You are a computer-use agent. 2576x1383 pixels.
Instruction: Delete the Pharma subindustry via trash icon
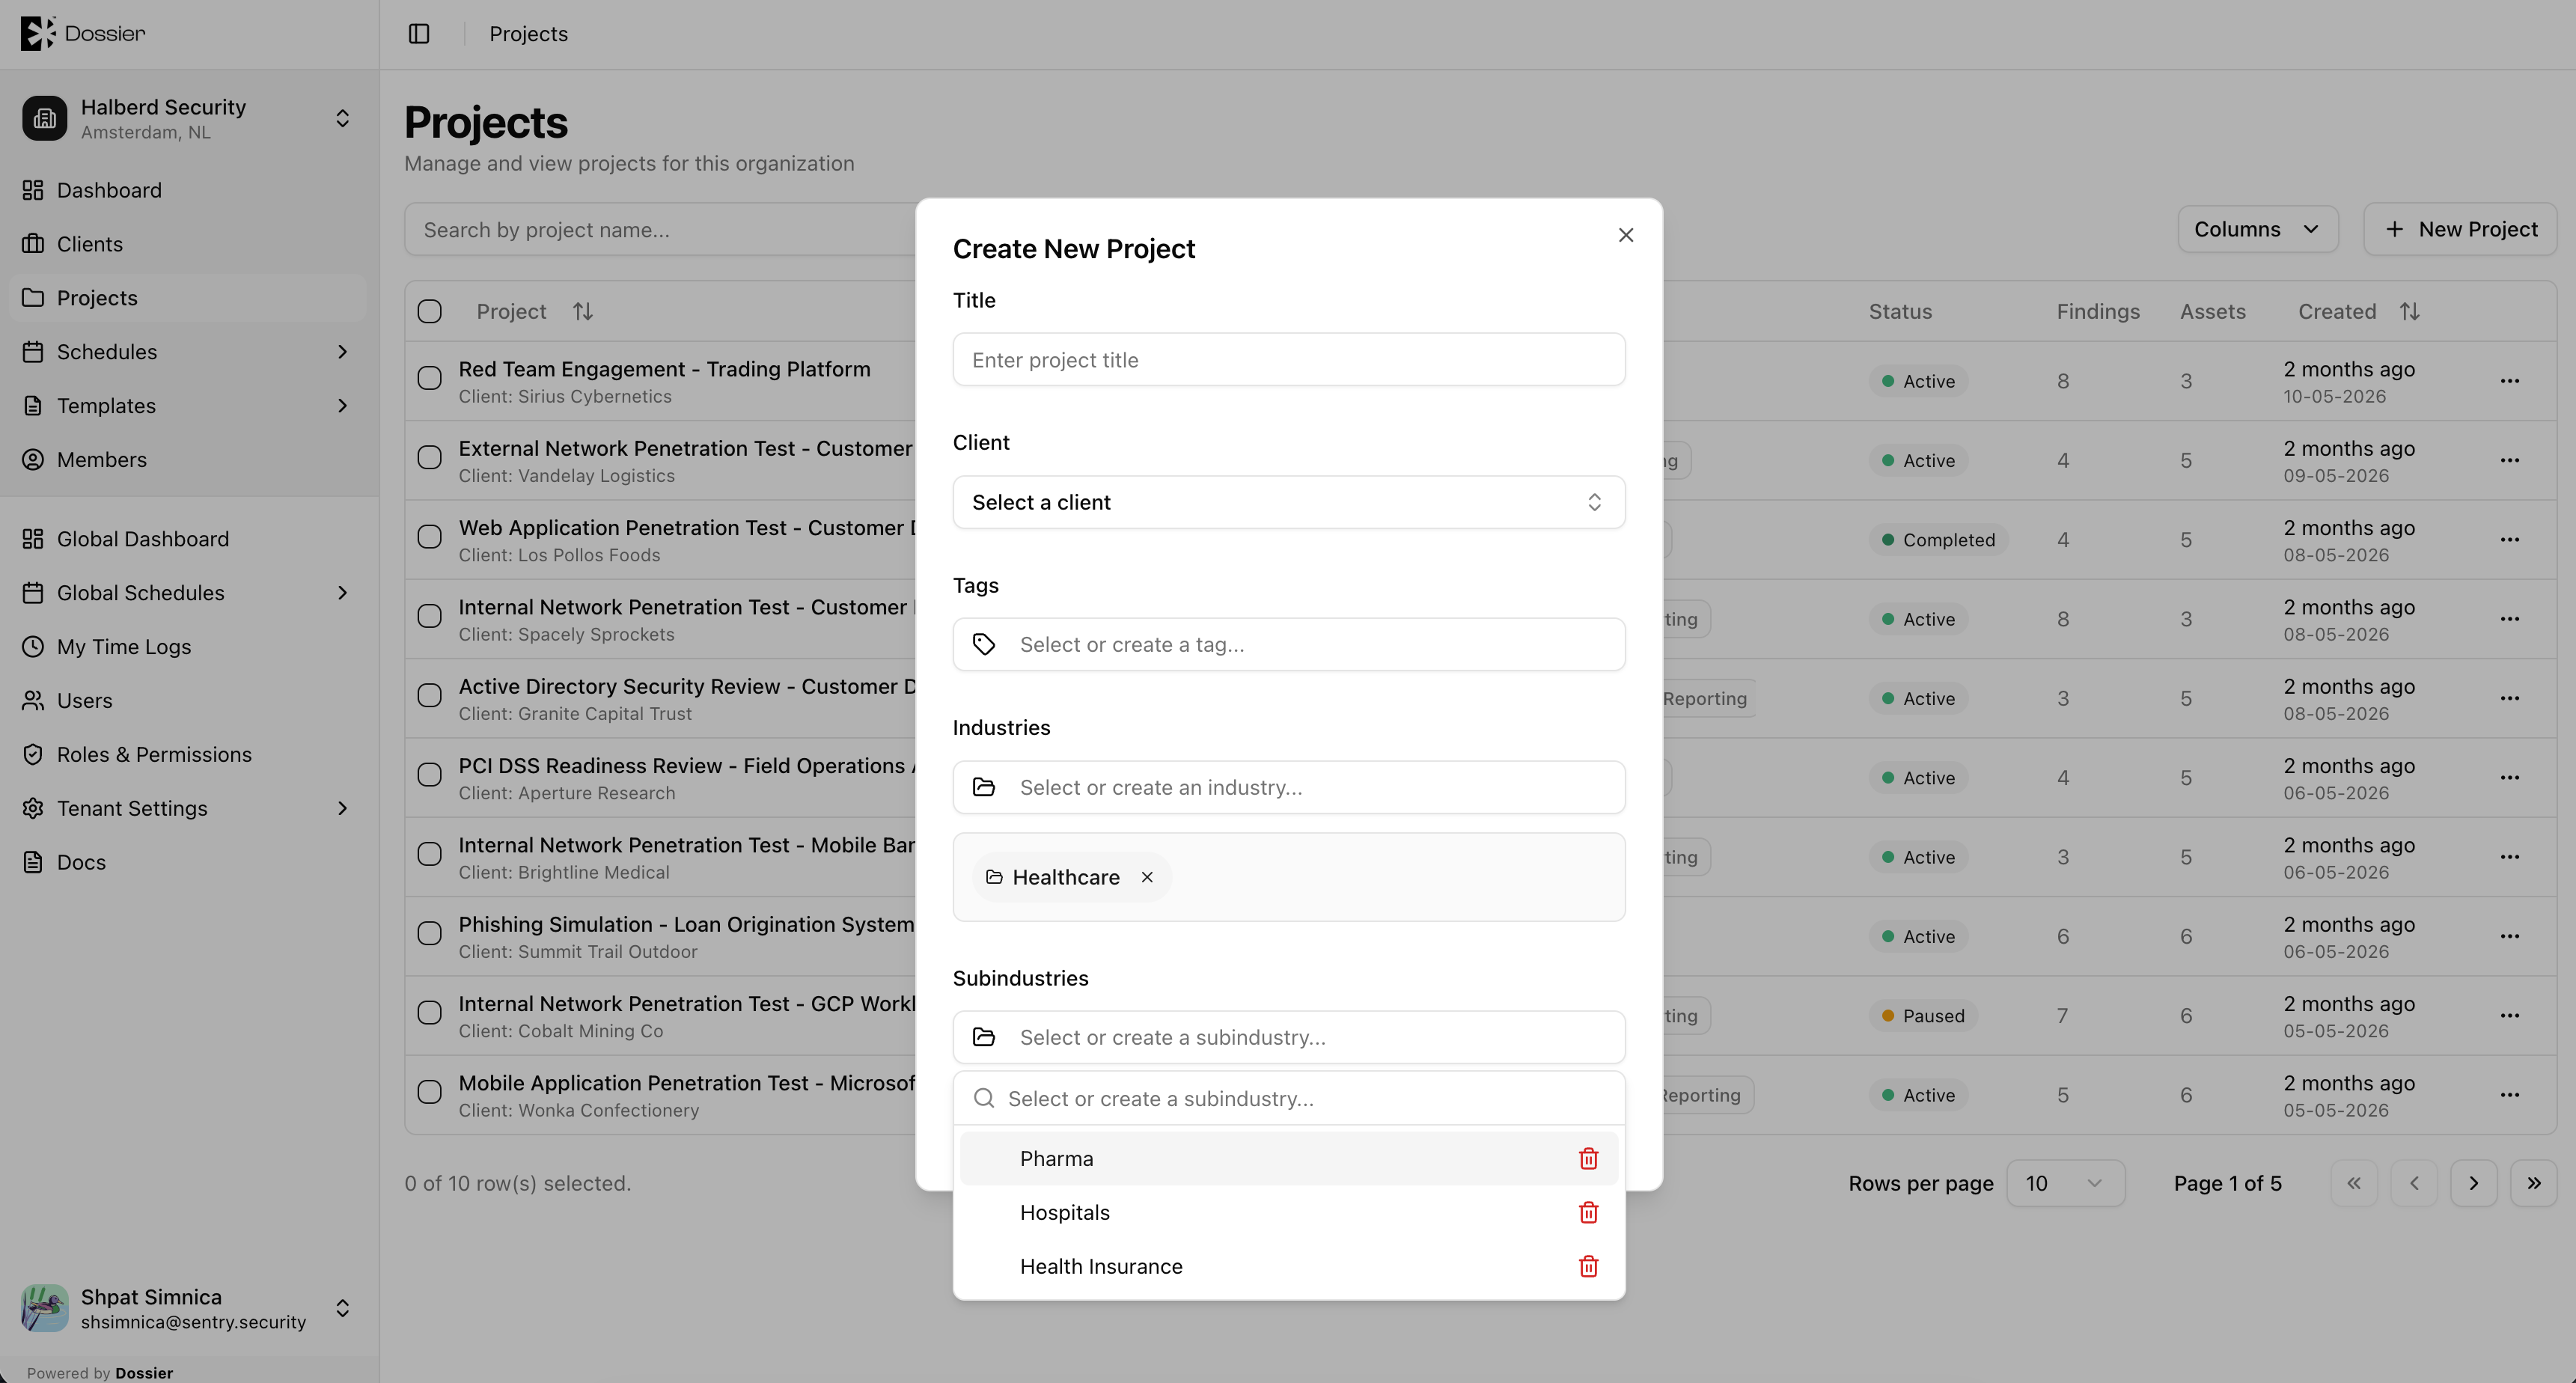click(x=1588, y=1158)
